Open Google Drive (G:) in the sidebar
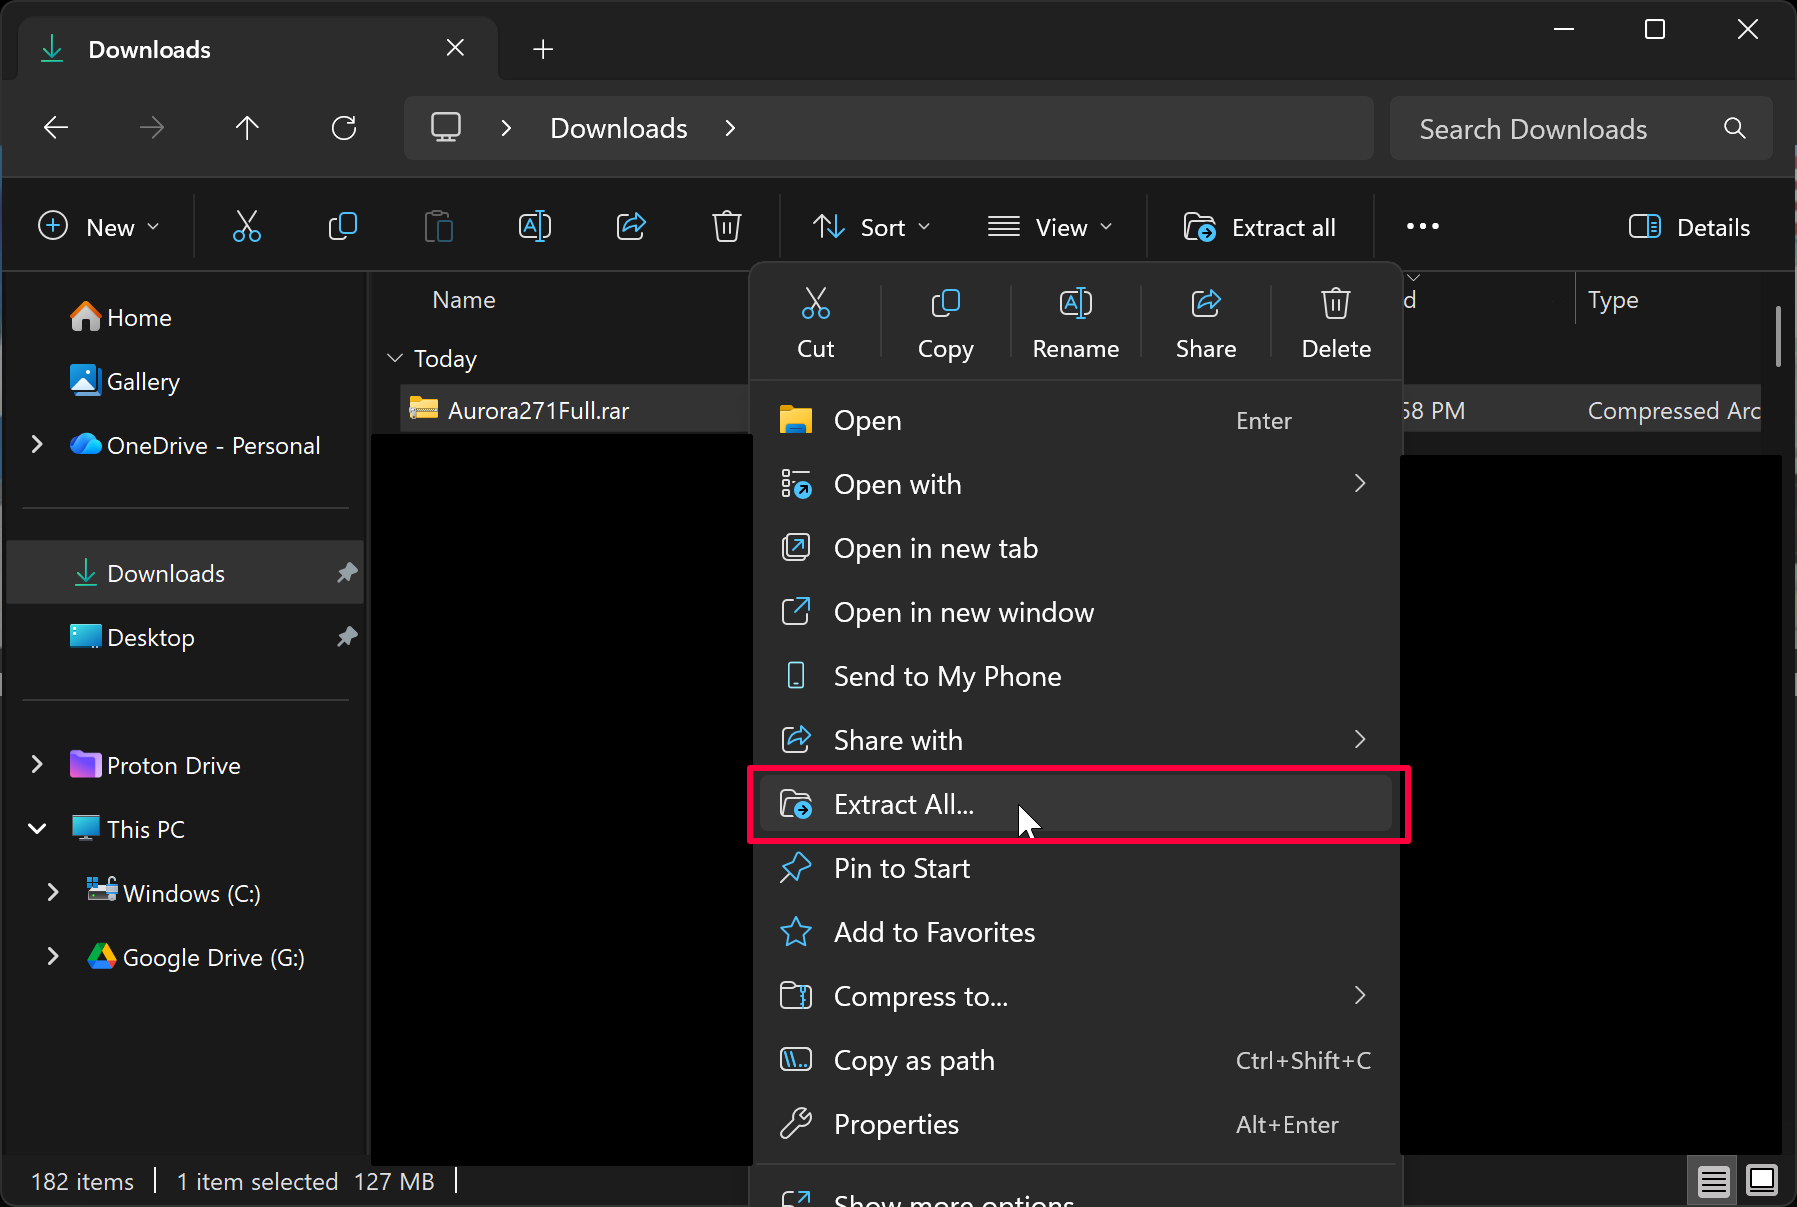The width and height of the screenshot is (1797, 1207). (x=212, y=957)
